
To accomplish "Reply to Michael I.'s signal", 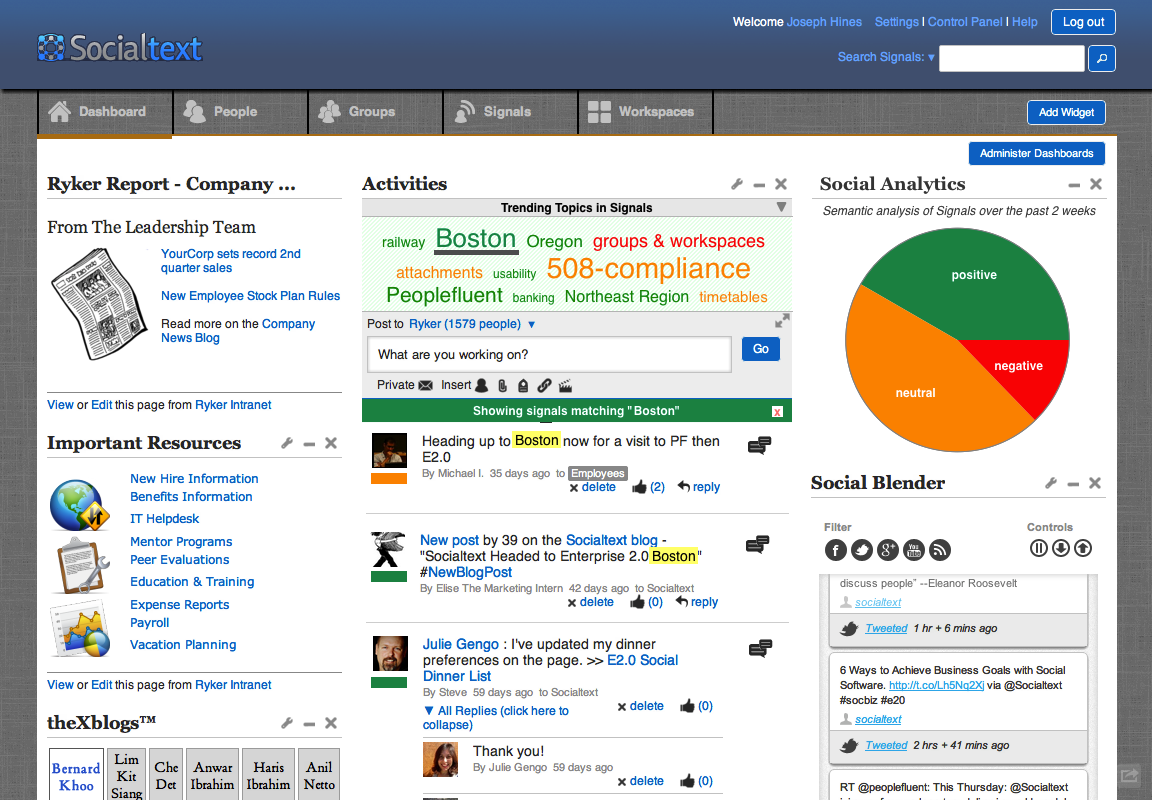I will click(x=699, y=486).
